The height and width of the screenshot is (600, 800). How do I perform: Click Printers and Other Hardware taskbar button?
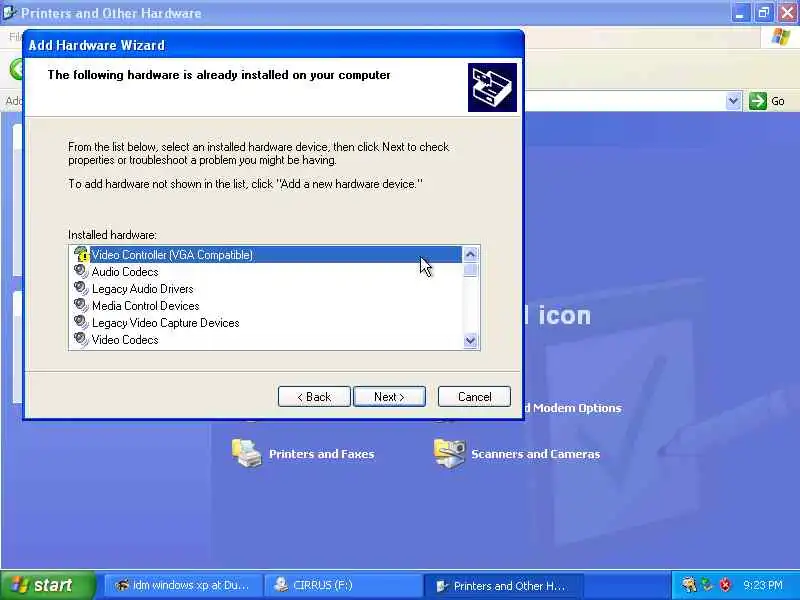503,585
